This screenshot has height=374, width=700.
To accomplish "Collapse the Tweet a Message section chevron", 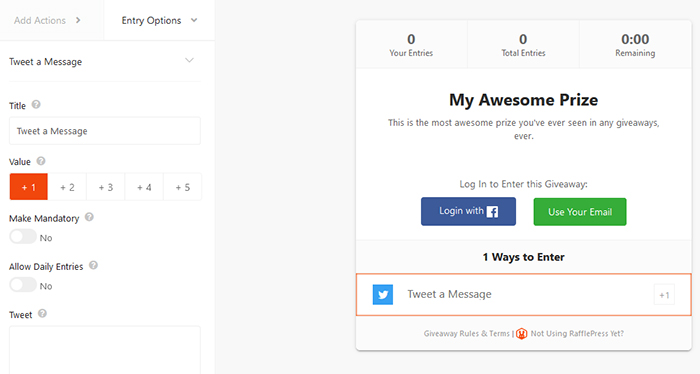I will pyautogui.click(x=189, y=60).
